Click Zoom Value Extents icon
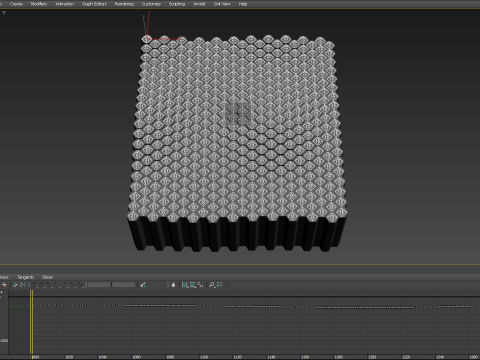 192,285
